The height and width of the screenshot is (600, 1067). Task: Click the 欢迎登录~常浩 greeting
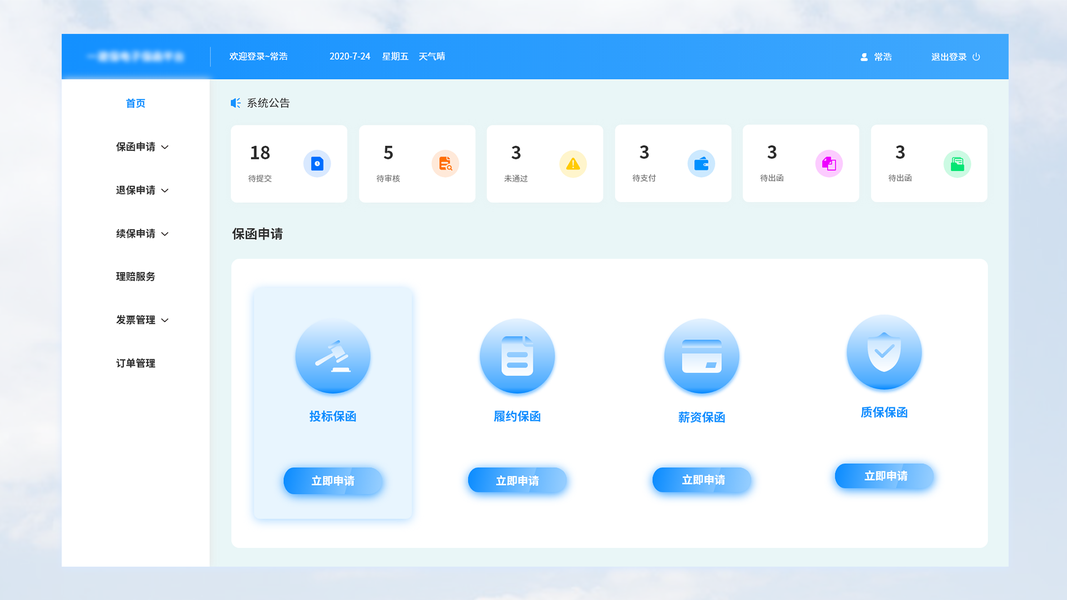259,56
